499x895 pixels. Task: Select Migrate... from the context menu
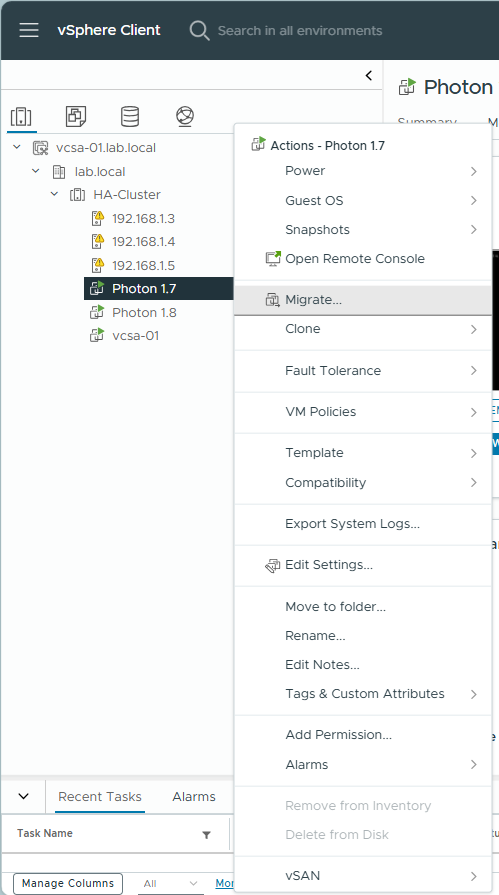click(363, 300)
